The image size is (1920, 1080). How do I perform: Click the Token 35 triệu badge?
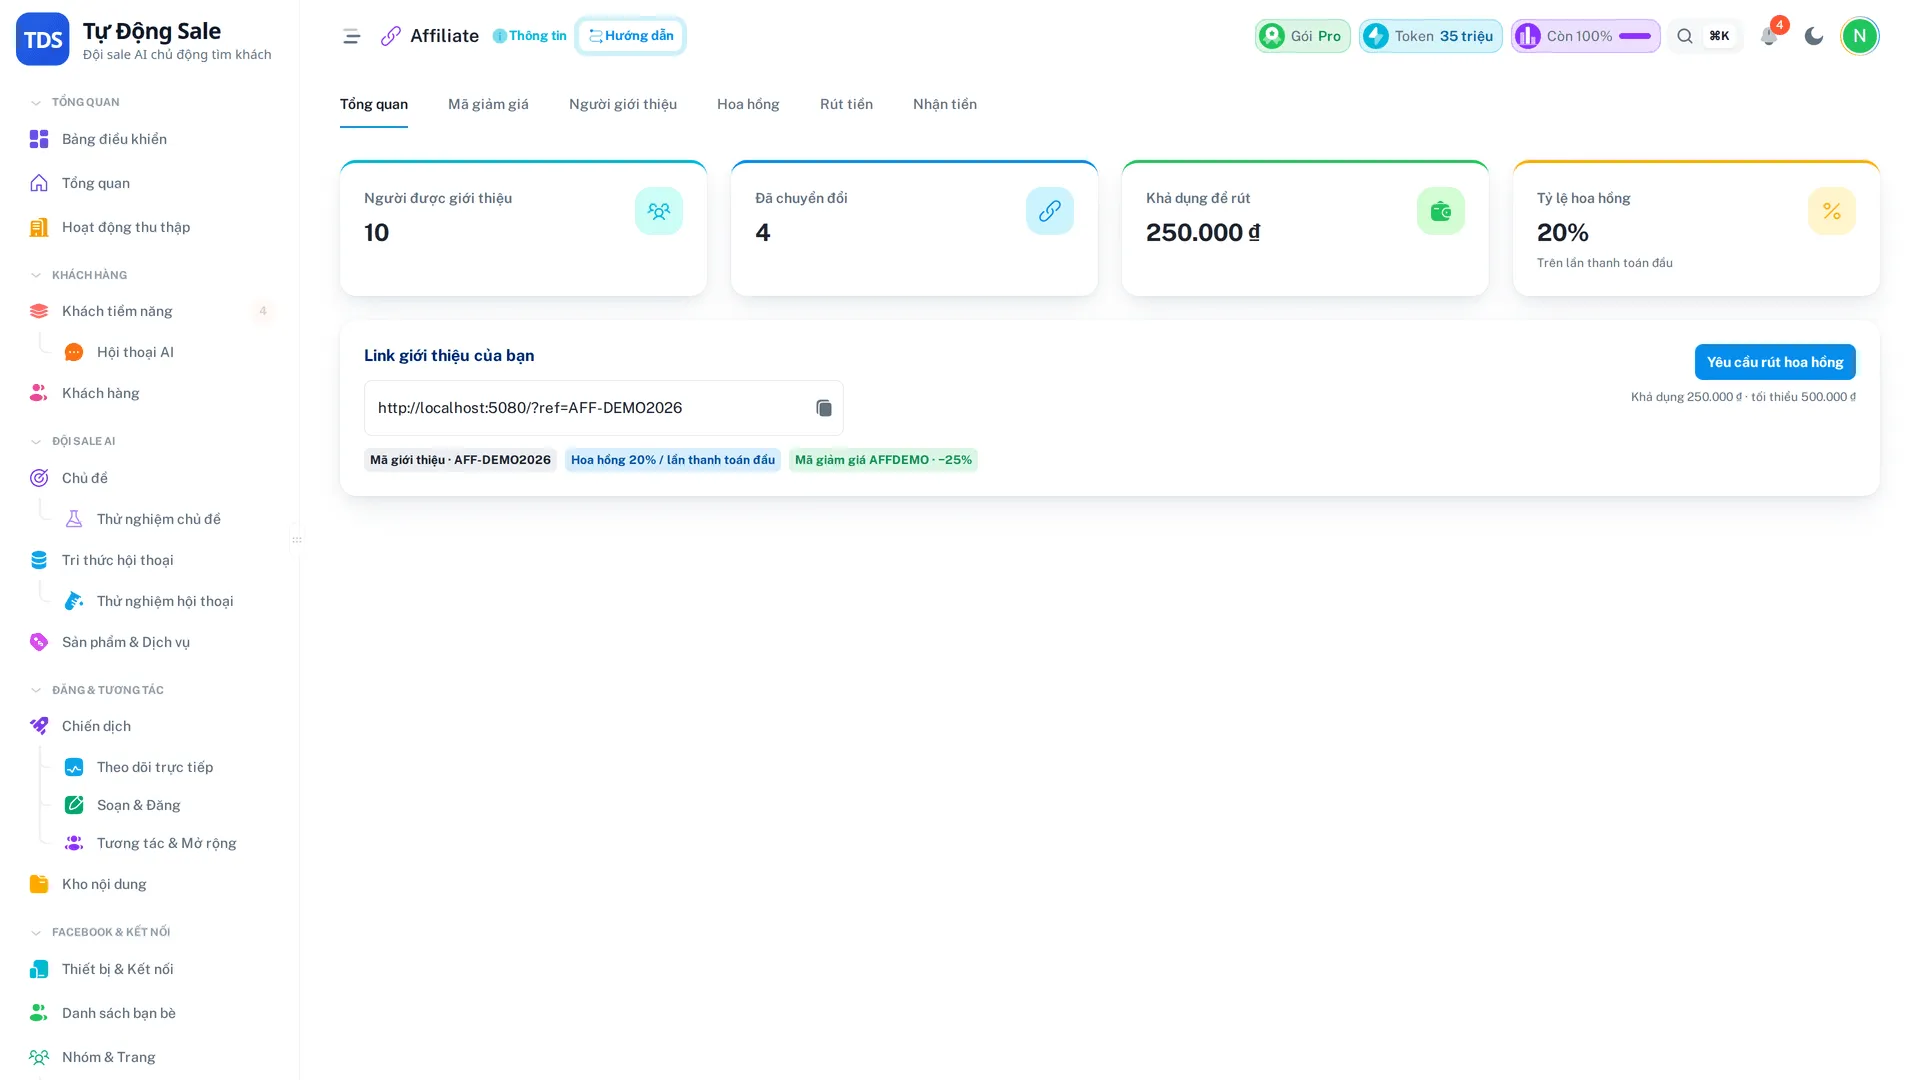coord(1430,36)
